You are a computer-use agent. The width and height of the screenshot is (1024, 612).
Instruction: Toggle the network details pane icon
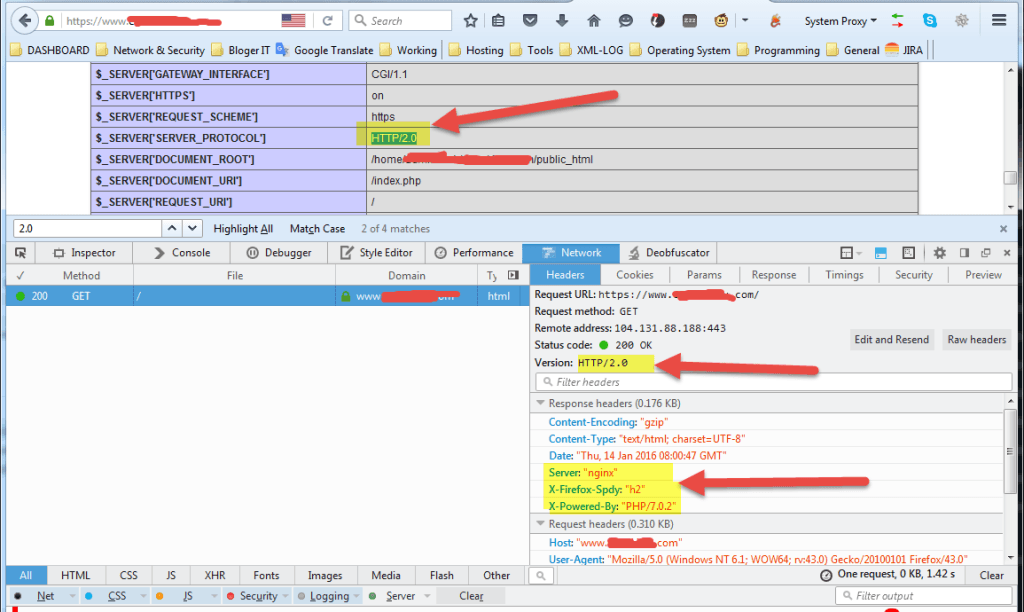(513, 276)
